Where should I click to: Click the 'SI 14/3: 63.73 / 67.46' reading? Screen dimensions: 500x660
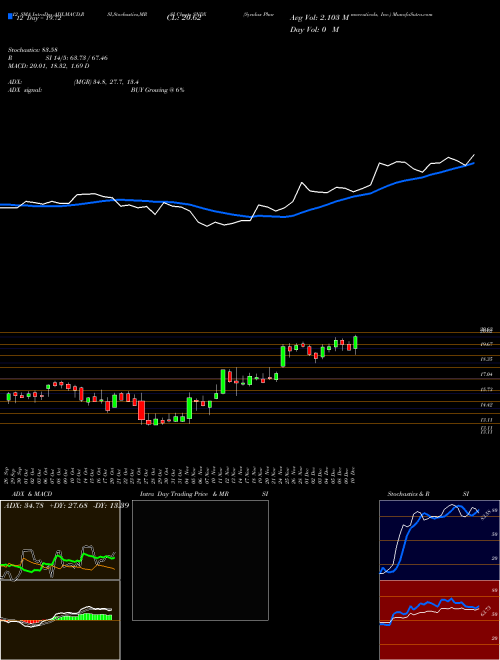77,58
